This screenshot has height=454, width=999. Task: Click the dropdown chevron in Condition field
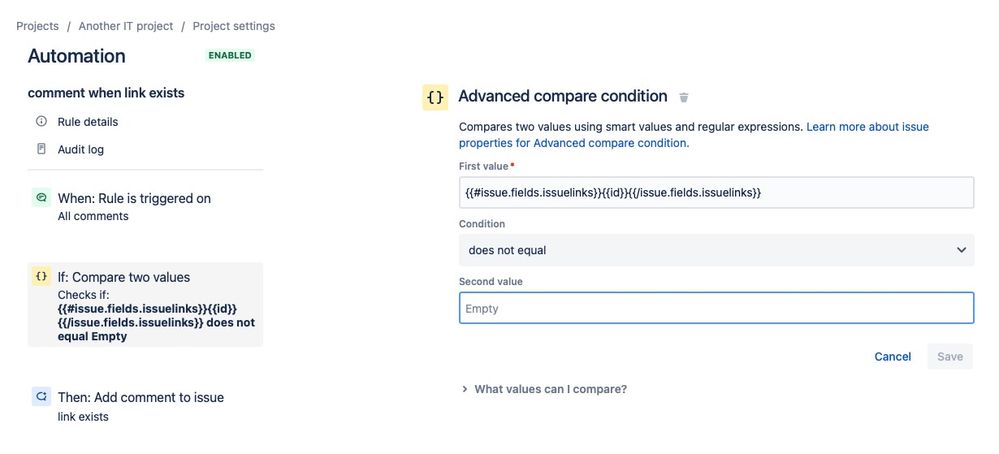[x=961, y=250]
